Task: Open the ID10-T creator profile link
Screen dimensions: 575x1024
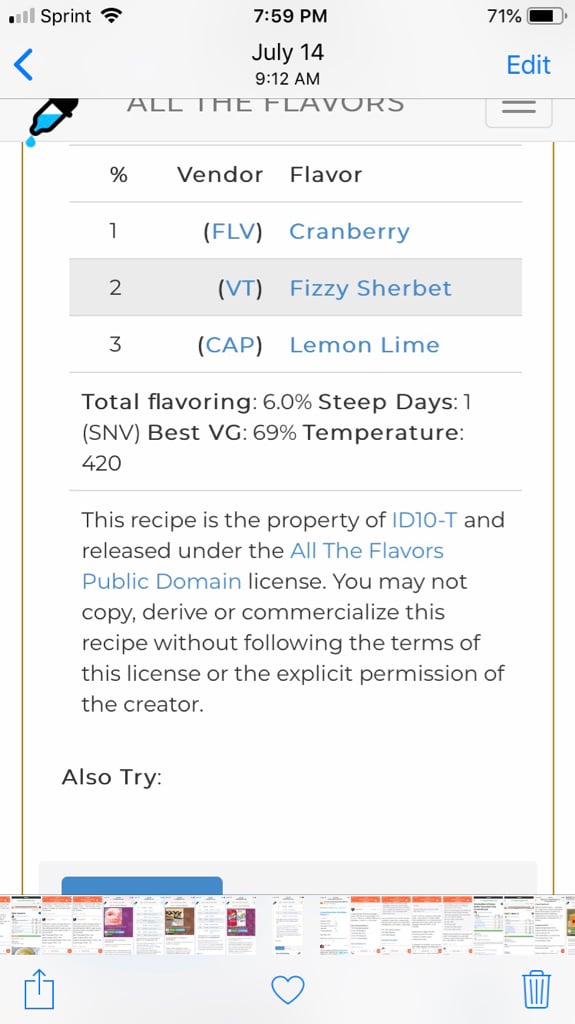Action: point(425,520)
